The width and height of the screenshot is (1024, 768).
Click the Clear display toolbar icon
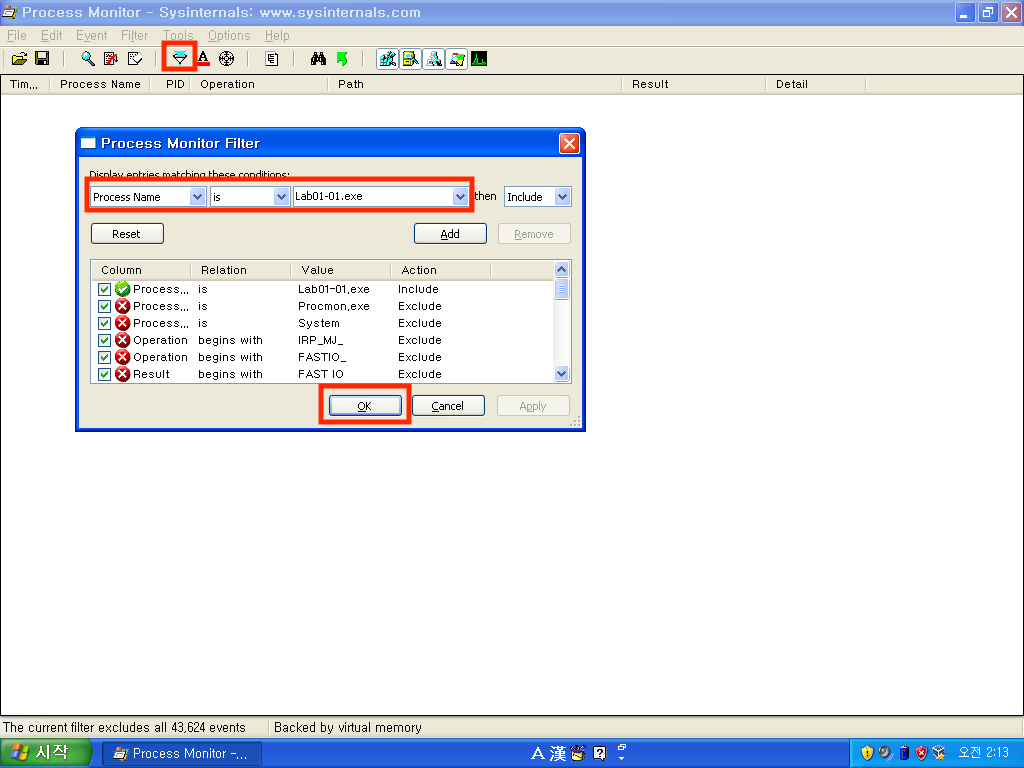[135, 59]
